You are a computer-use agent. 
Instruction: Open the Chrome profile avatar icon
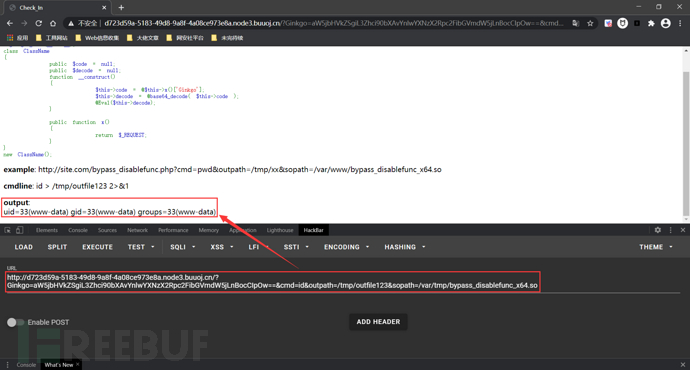click(x=666, y=23)
